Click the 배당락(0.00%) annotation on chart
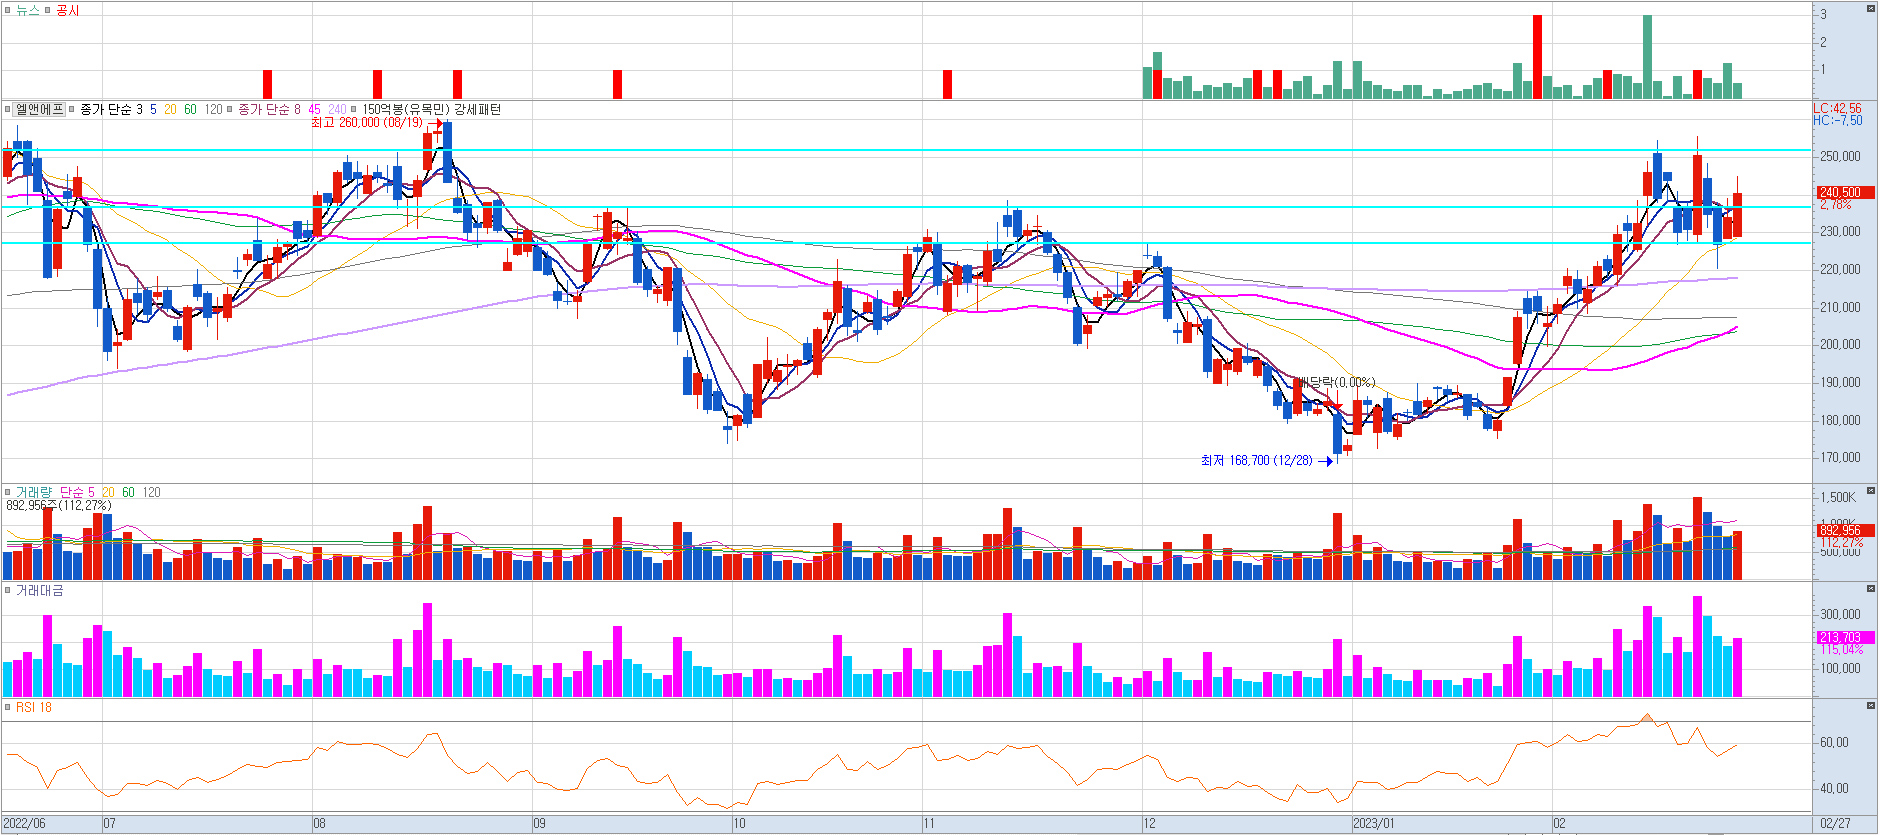 pyautogui.click(x=1335, y=382)
